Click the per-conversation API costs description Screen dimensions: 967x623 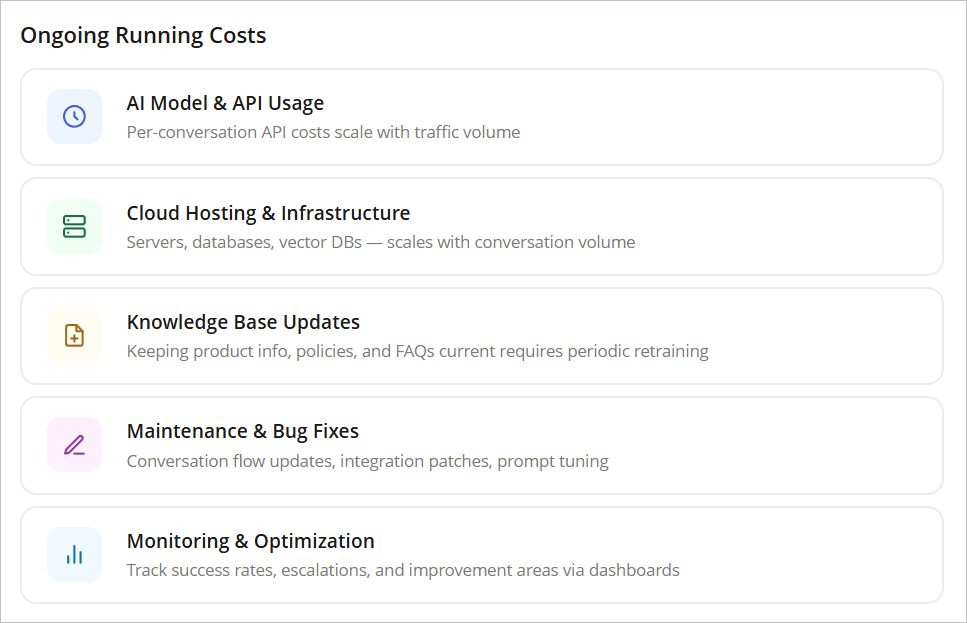pyautogui.click(x=323, y=132)
